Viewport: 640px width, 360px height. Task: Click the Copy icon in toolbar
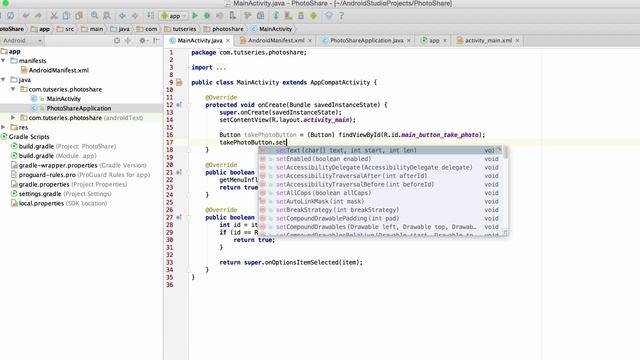tap(66, 16)
